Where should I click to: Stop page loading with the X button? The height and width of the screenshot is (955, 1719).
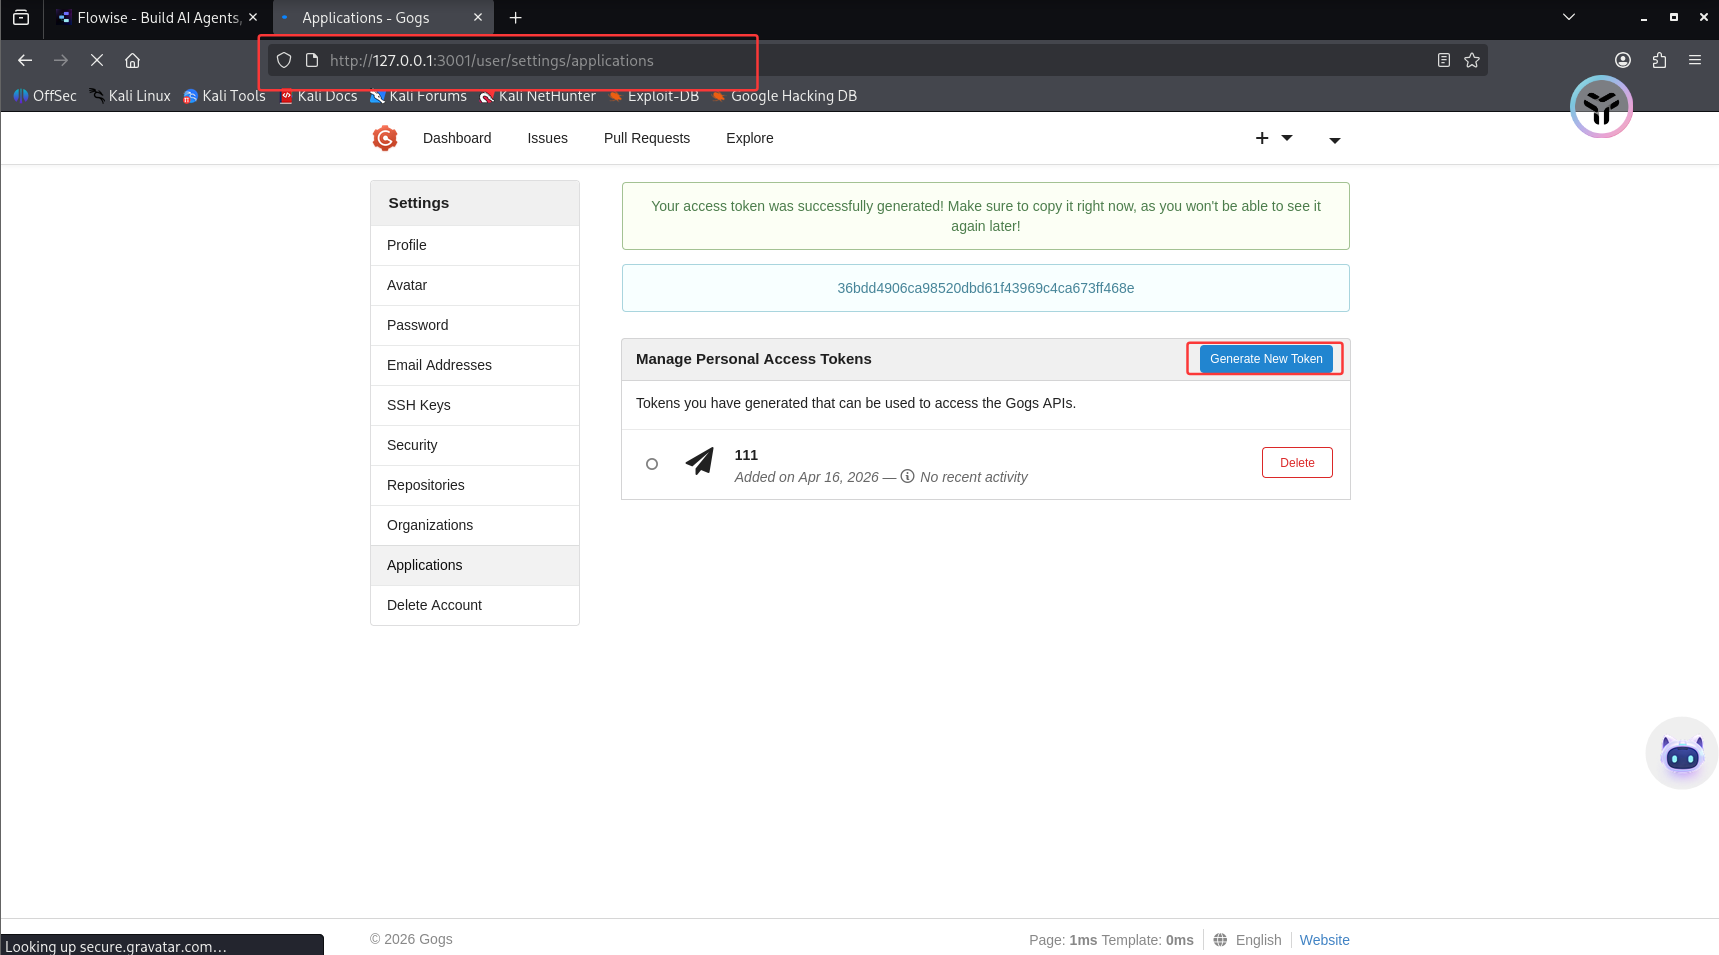97,60
